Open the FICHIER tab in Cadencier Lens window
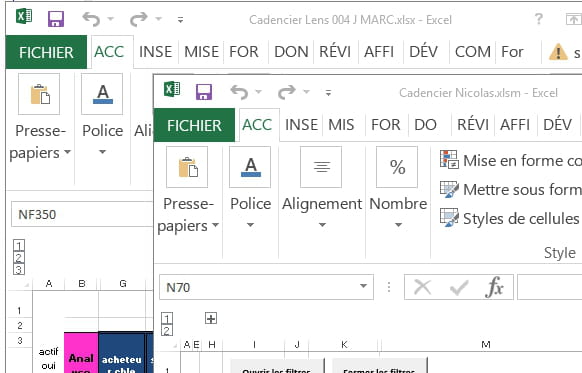 pyautogui.click(x=46, y=52)
